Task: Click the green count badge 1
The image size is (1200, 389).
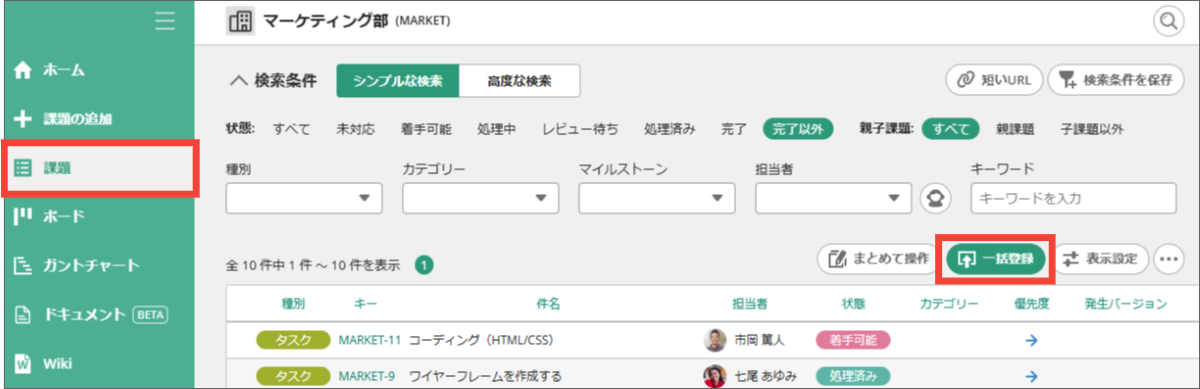Action: (424, 265)
